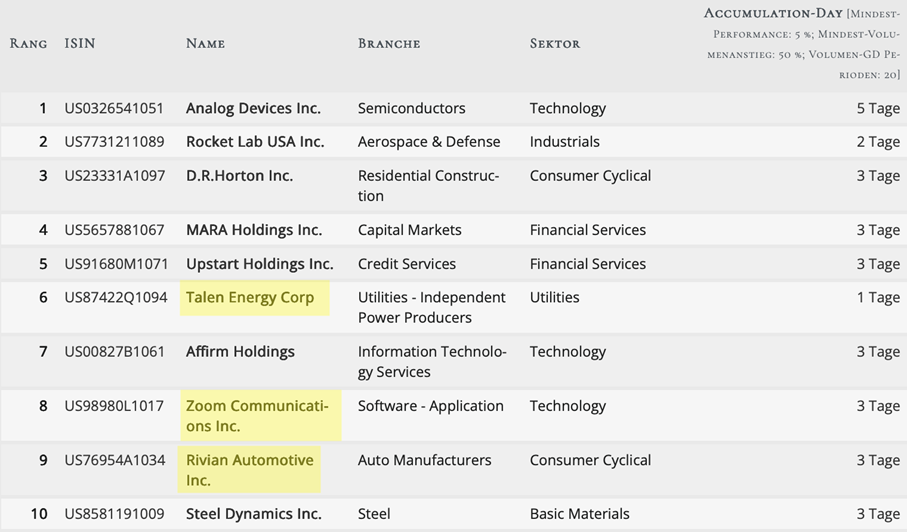Select ISIN US7731211089
The width and height of the screenshot is (907, 532).
(115, 142)
